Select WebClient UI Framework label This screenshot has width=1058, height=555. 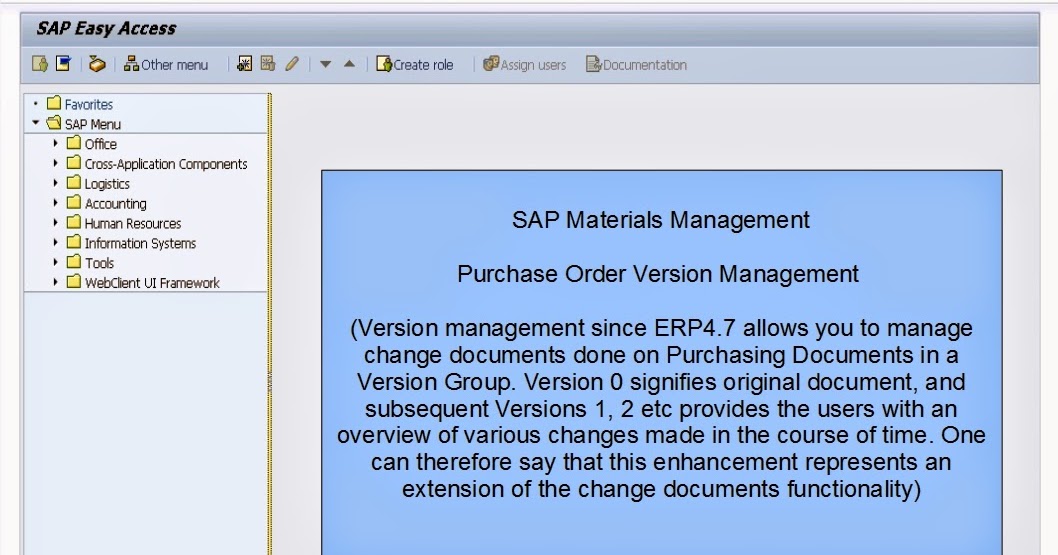pyautogui.click(x=152, y=283)
